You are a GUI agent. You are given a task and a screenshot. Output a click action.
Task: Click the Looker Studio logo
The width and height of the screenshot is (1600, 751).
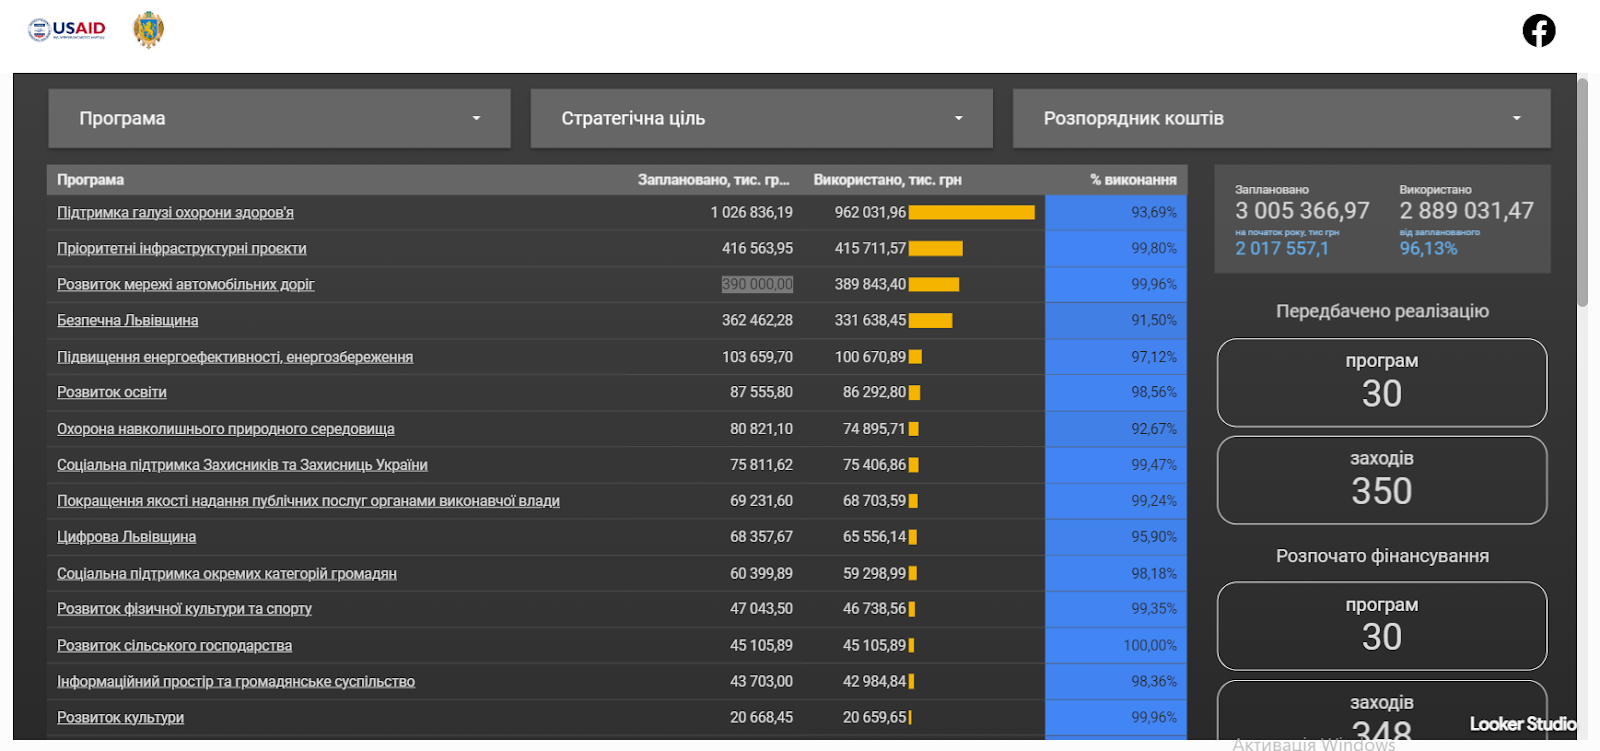(1522, 724)
